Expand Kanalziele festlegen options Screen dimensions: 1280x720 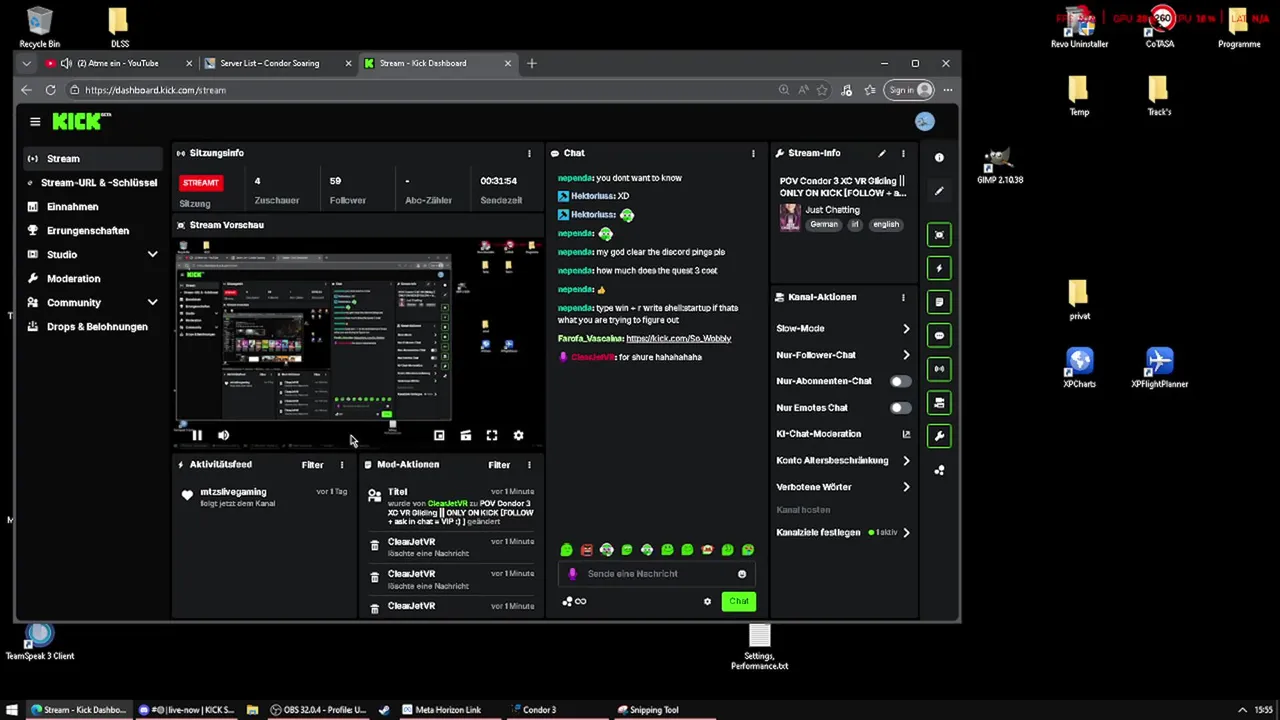[x=906, y=533]
